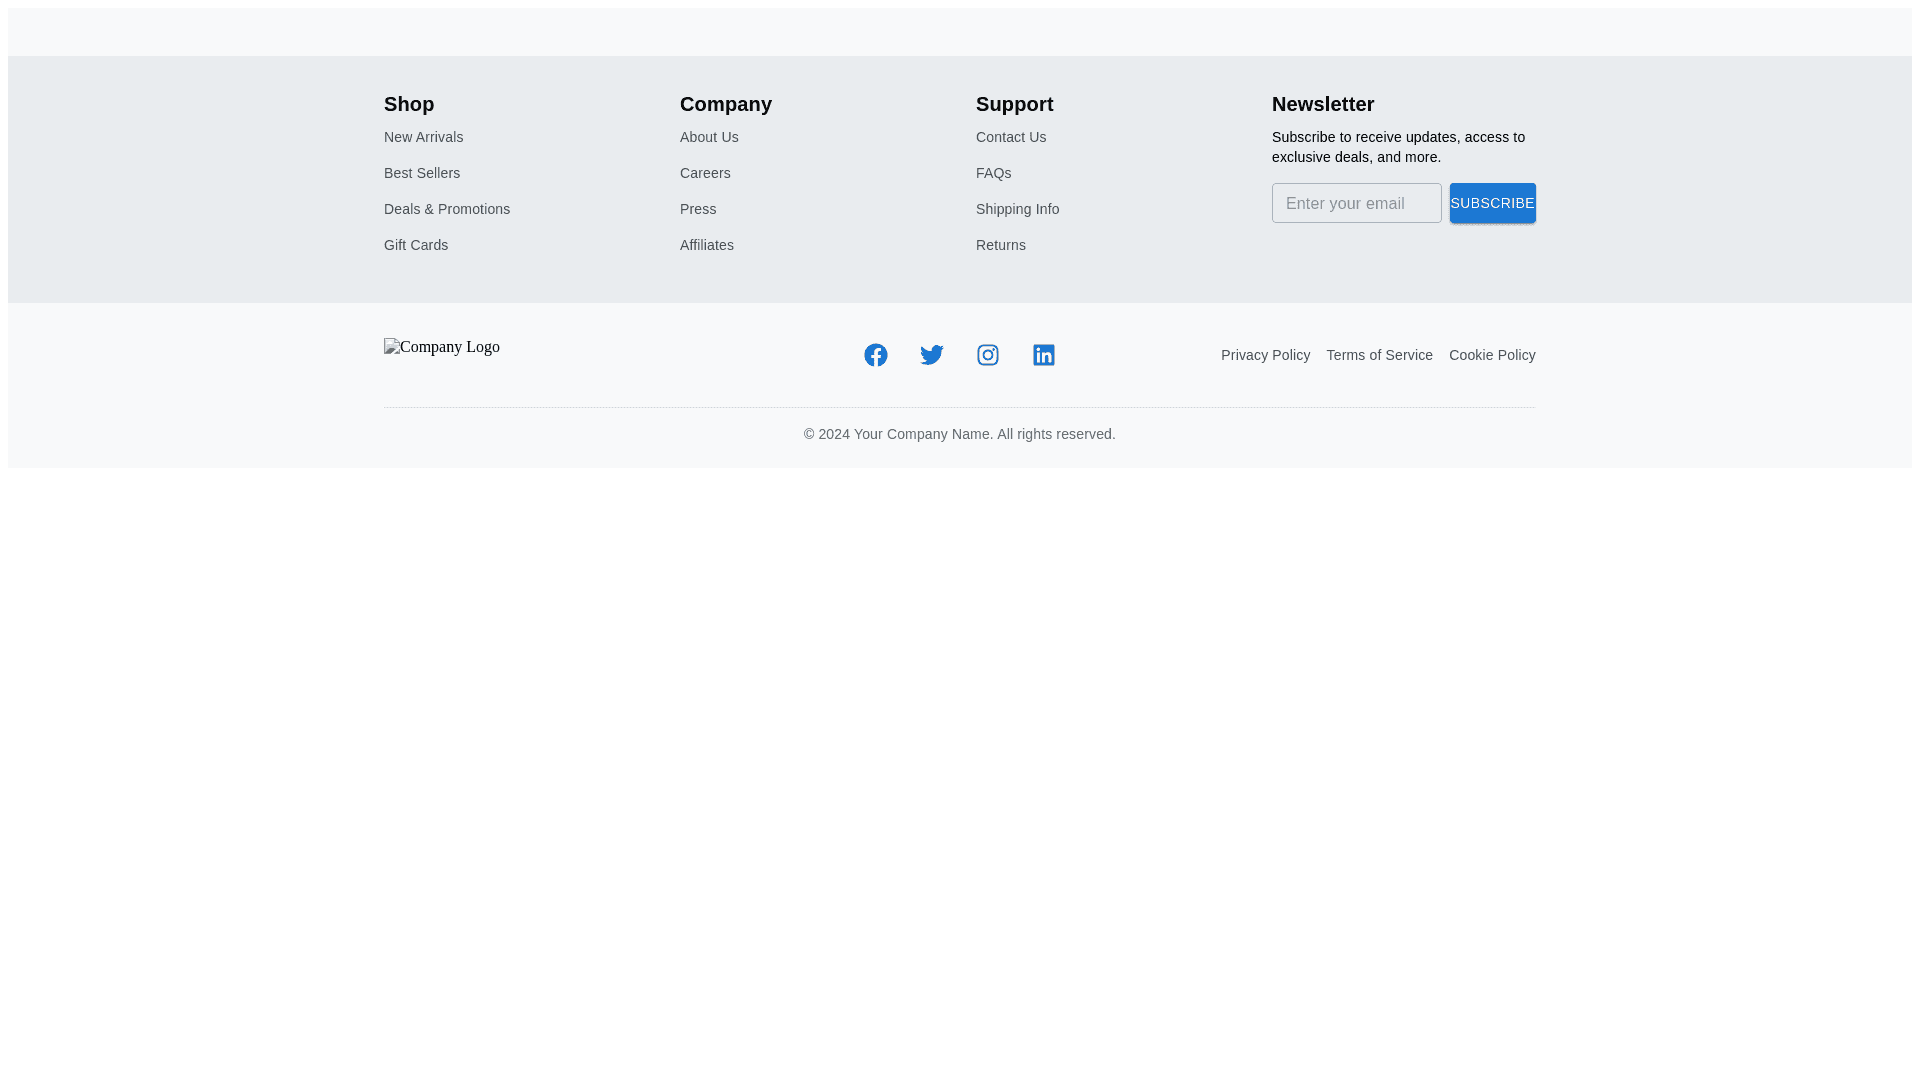The image size is (1920, 1080).
Task: View the Cookie Policy link
Action: point(1491,355)
